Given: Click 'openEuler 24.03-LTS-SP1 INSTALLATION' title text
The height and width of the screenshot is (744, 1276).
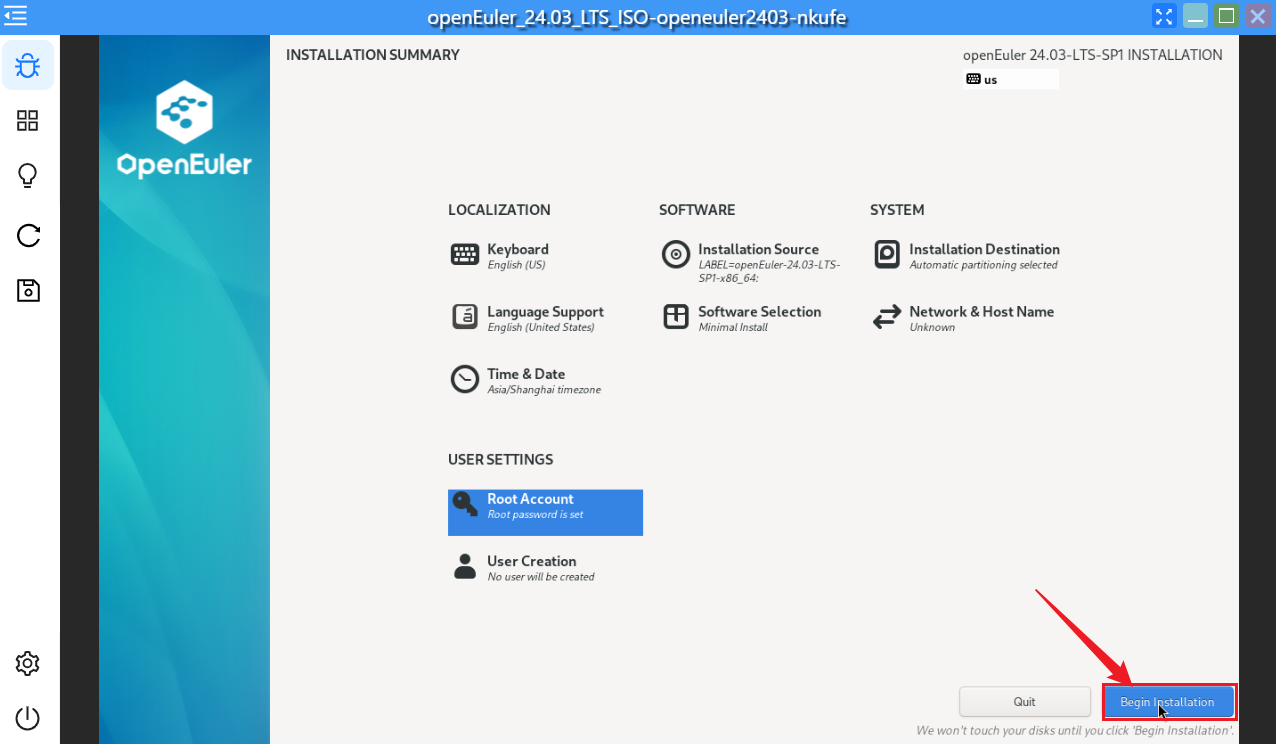Looking at the screenshot, I should pos(1092,55).
